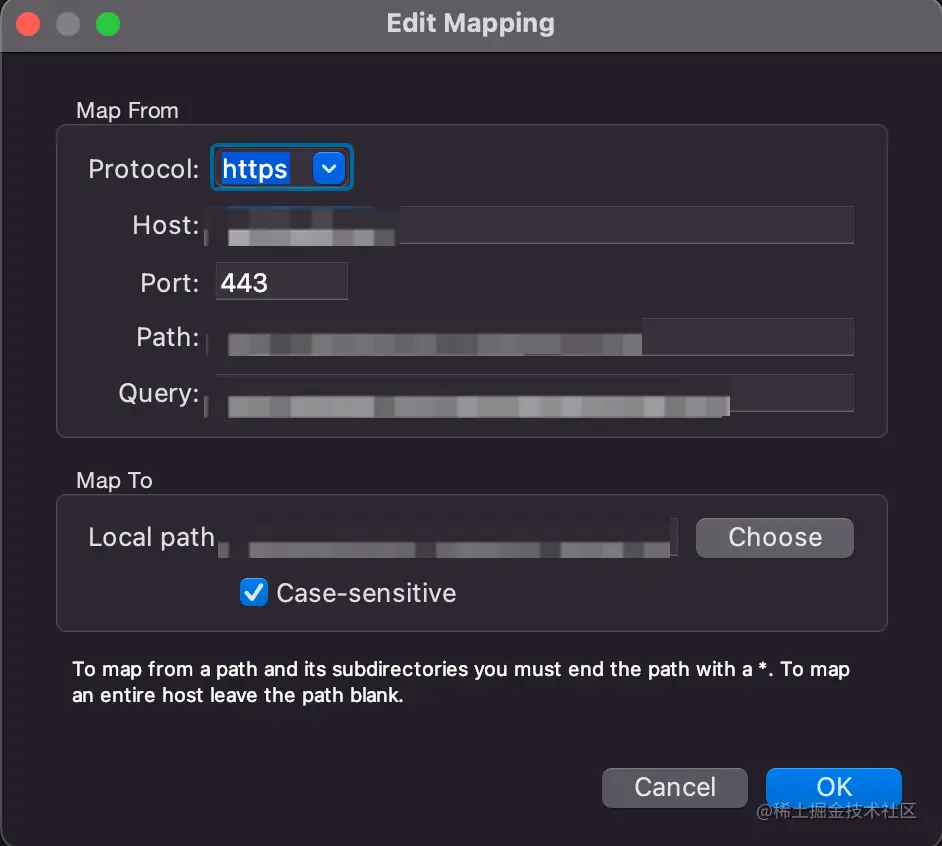Click Choose to browse local path
Screen dimensions: 942x846
774,538
